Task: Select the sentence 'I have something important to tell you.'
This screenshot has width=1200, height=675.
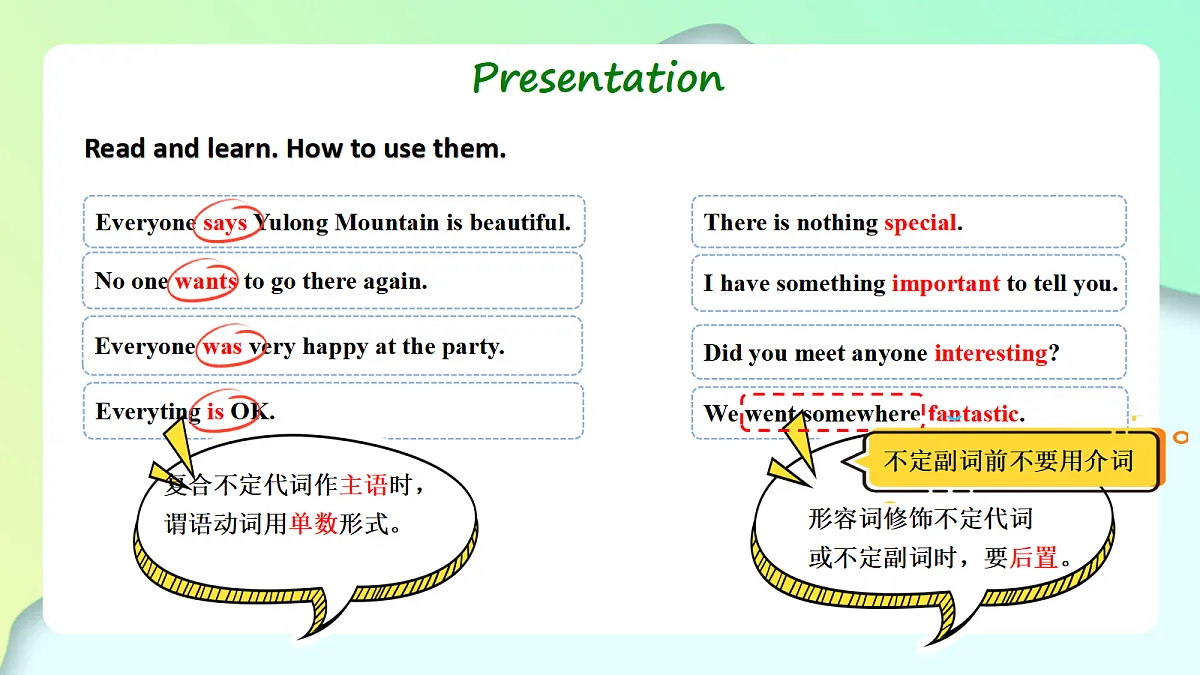Action: coord(909,283)
